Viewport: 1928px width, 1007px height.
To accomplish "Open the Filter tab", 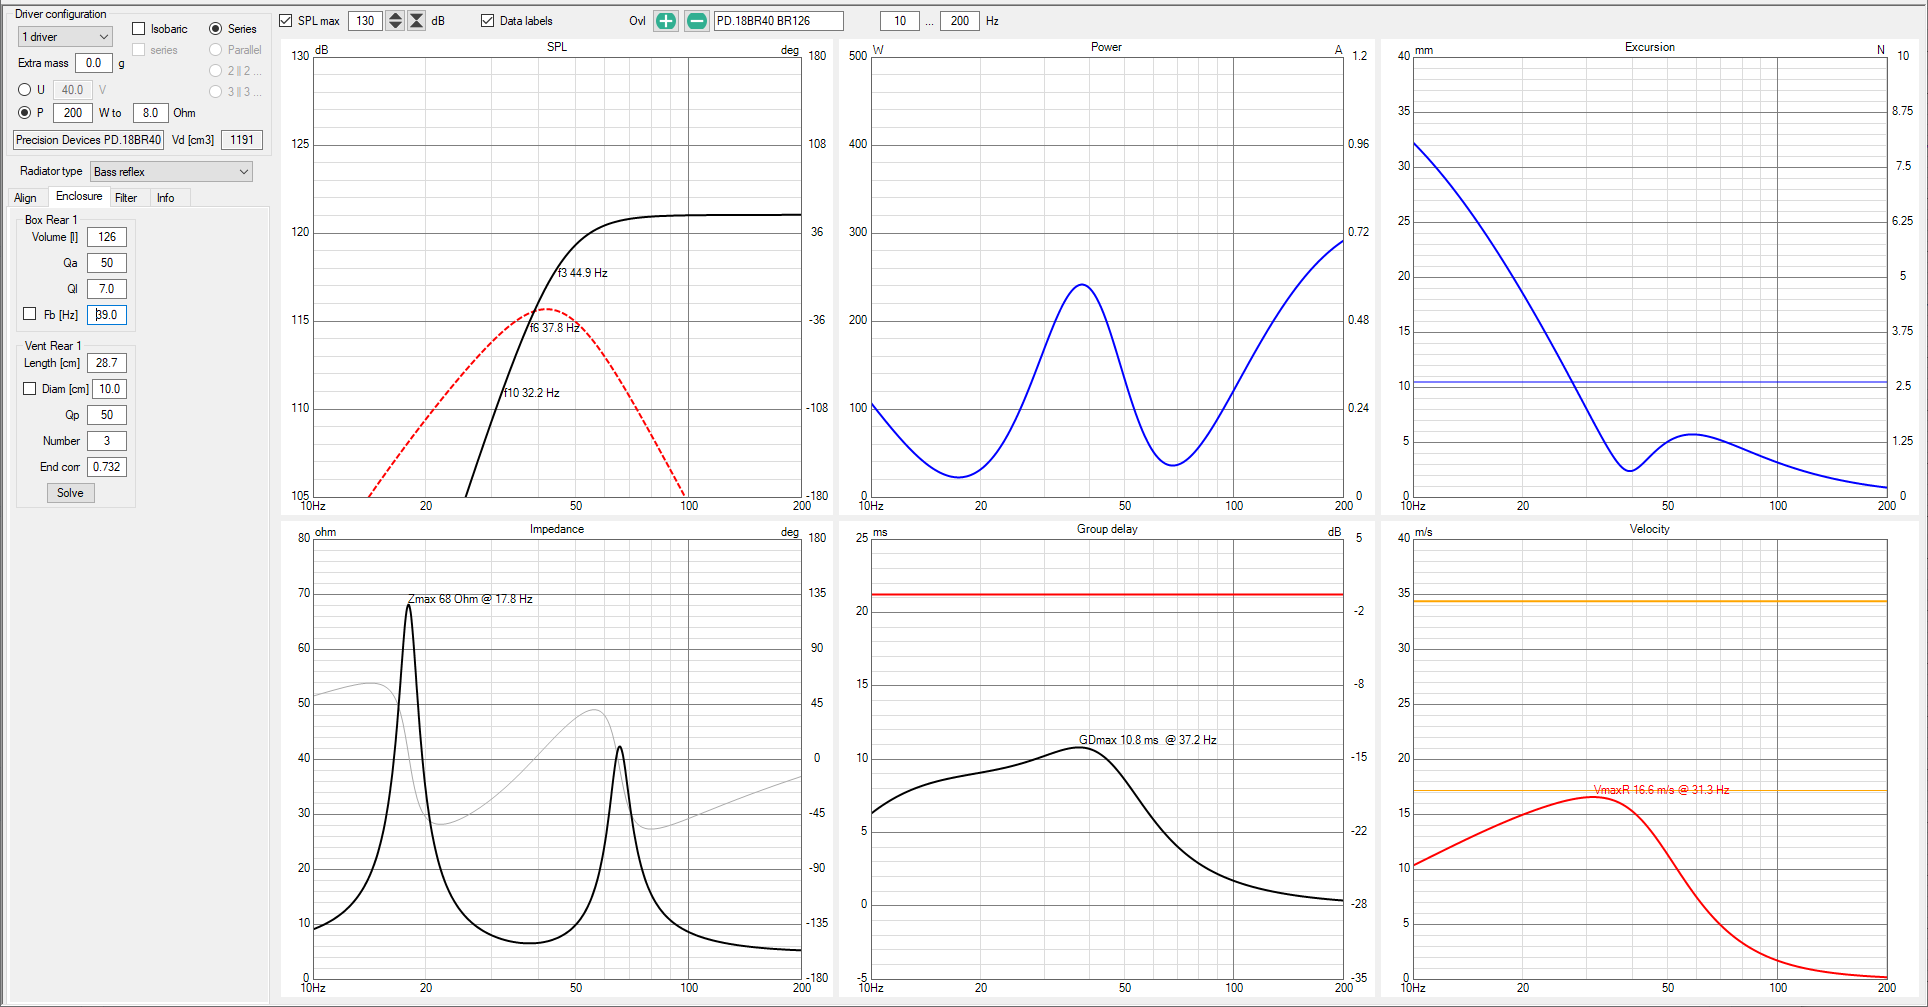I will pyautogui.click(x=126, y=198).
